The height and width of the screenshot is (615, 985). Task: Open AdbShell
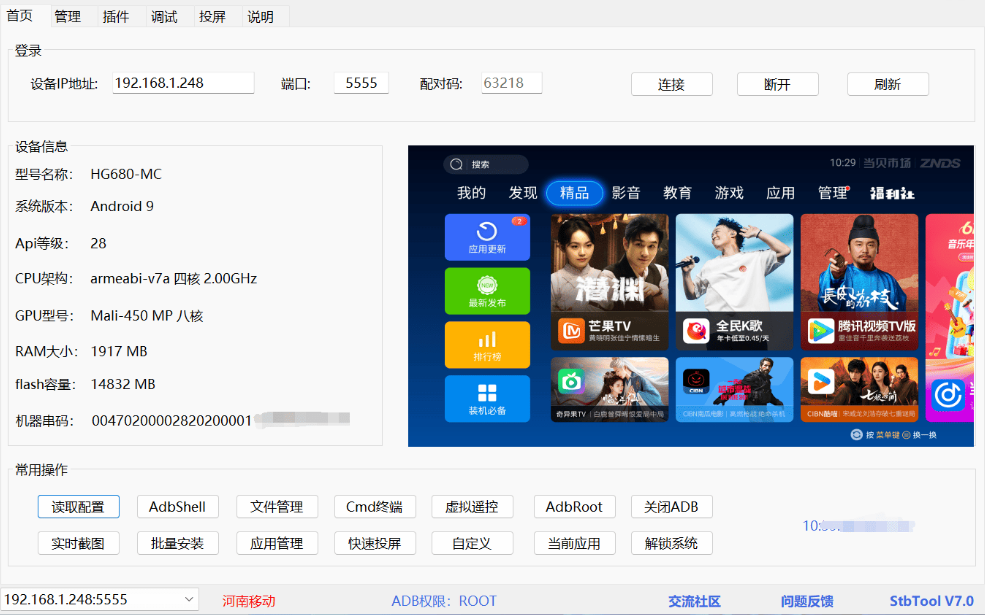click(177, 507)
